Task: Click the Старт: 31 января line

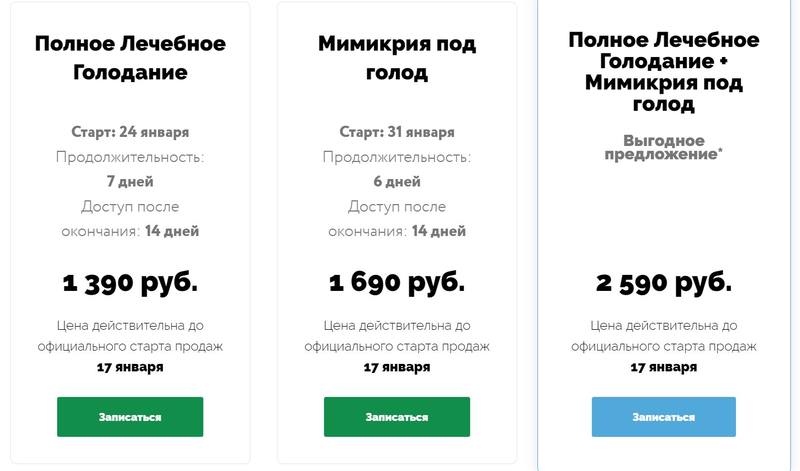Action: pos(397,132)
